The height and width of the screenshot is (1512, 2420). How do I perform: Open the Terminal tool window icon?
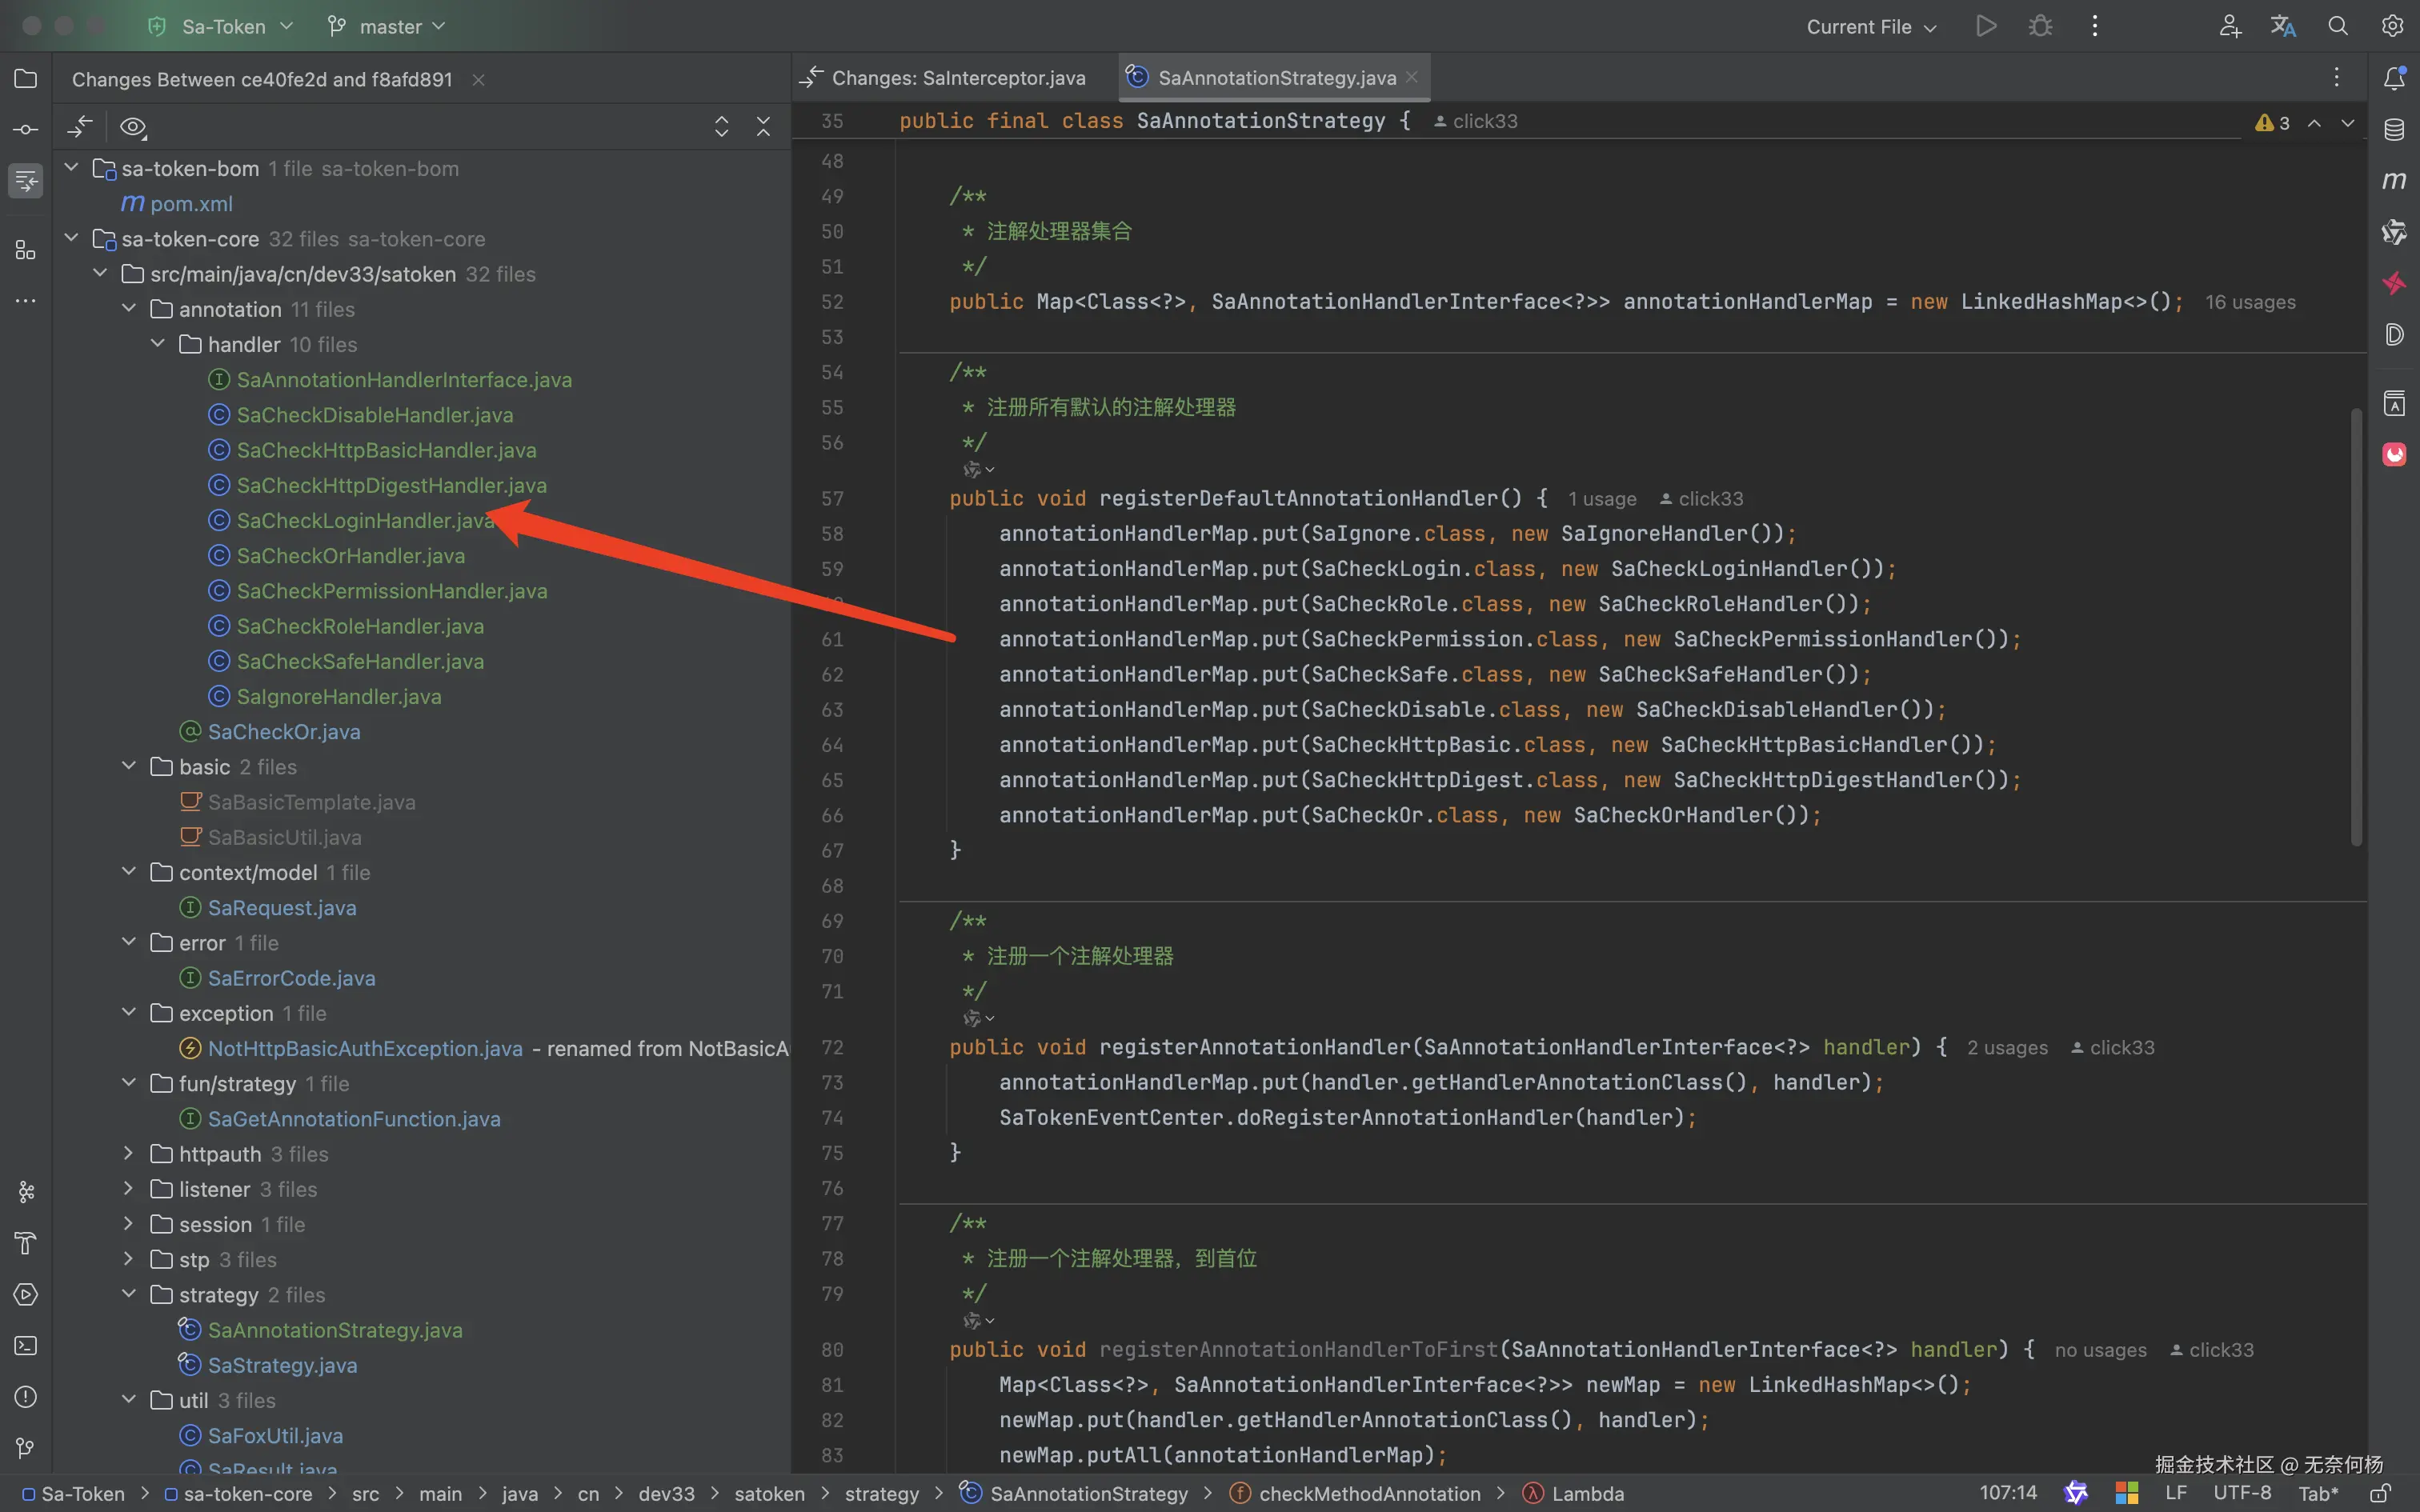tap(26, 1346)
